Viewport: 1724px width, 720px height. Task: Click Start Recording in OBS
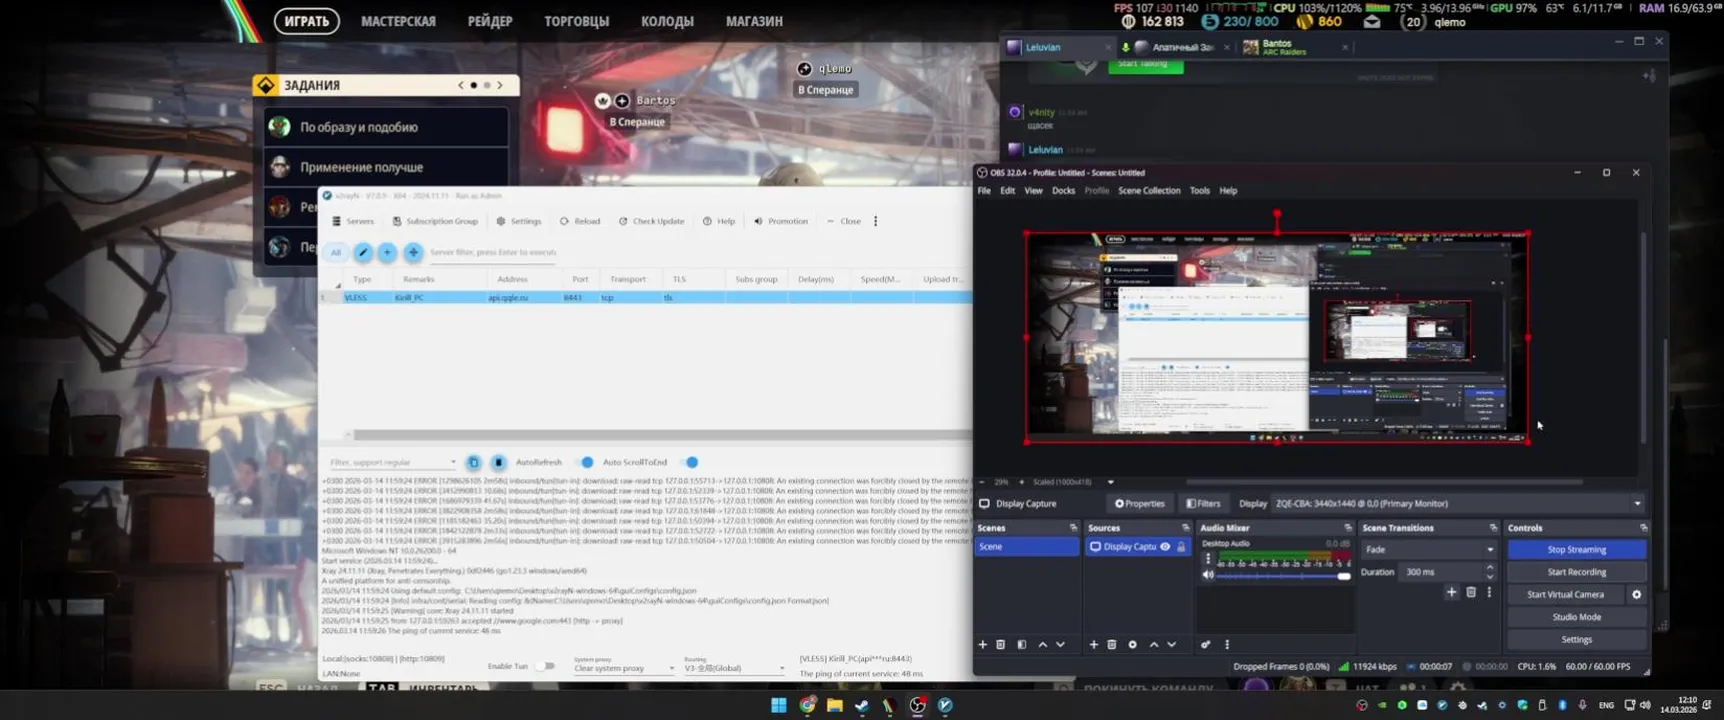(1576, 572)
